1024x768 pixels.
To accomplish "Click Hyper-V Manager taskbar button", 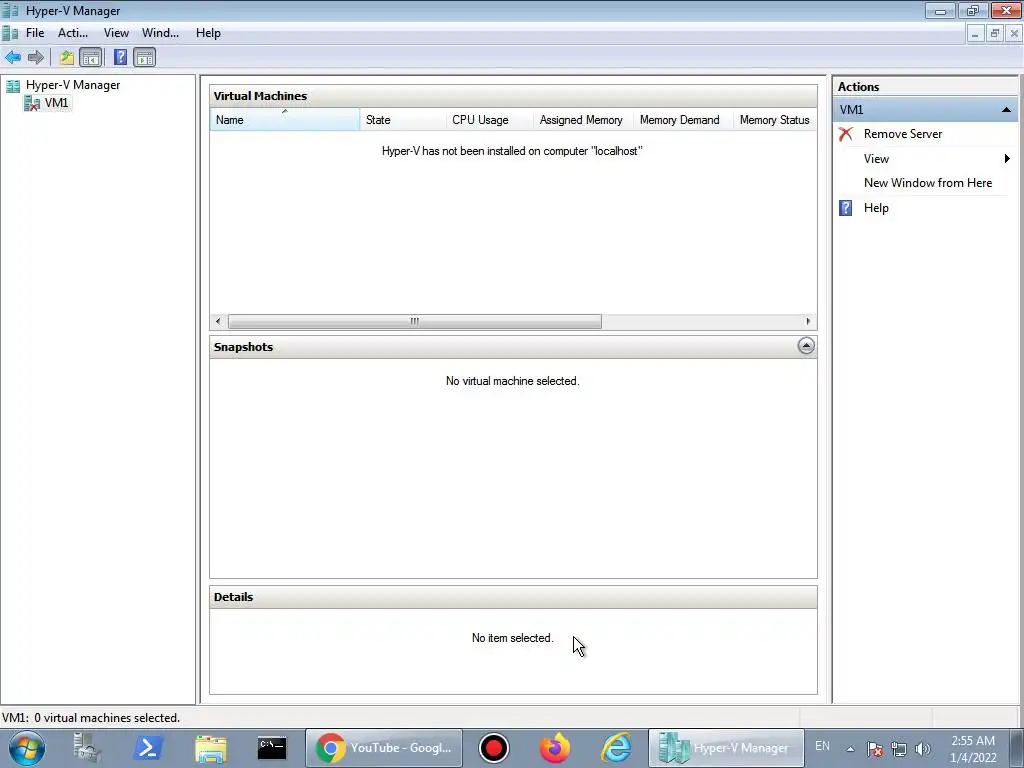I will (726, 748).
